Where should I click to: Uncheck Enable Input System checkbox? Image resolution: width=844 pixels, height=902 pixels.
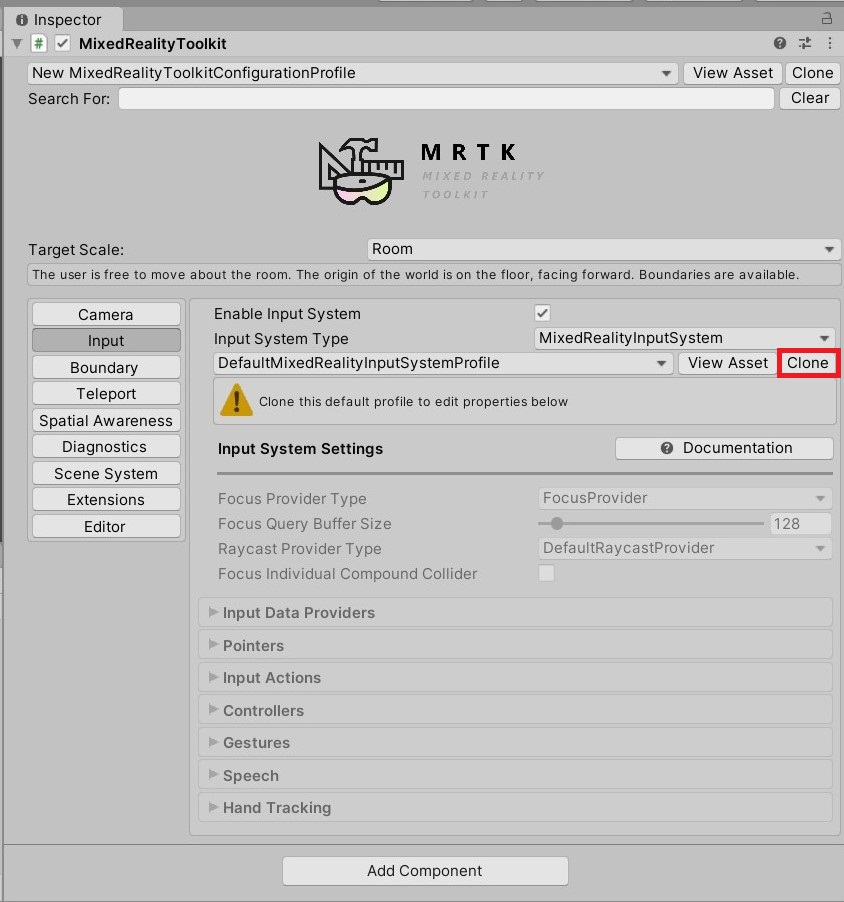[x=542, y=313]
